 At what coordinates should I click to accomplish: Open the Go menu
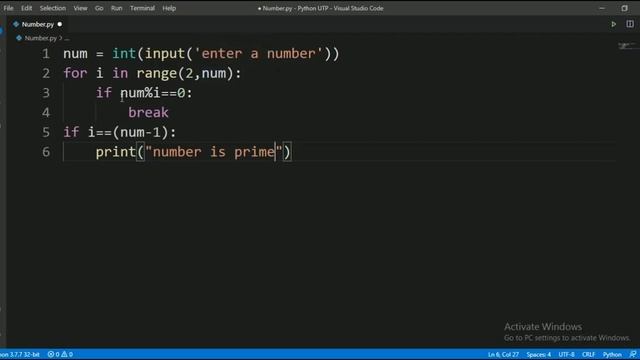coord(99,8)
